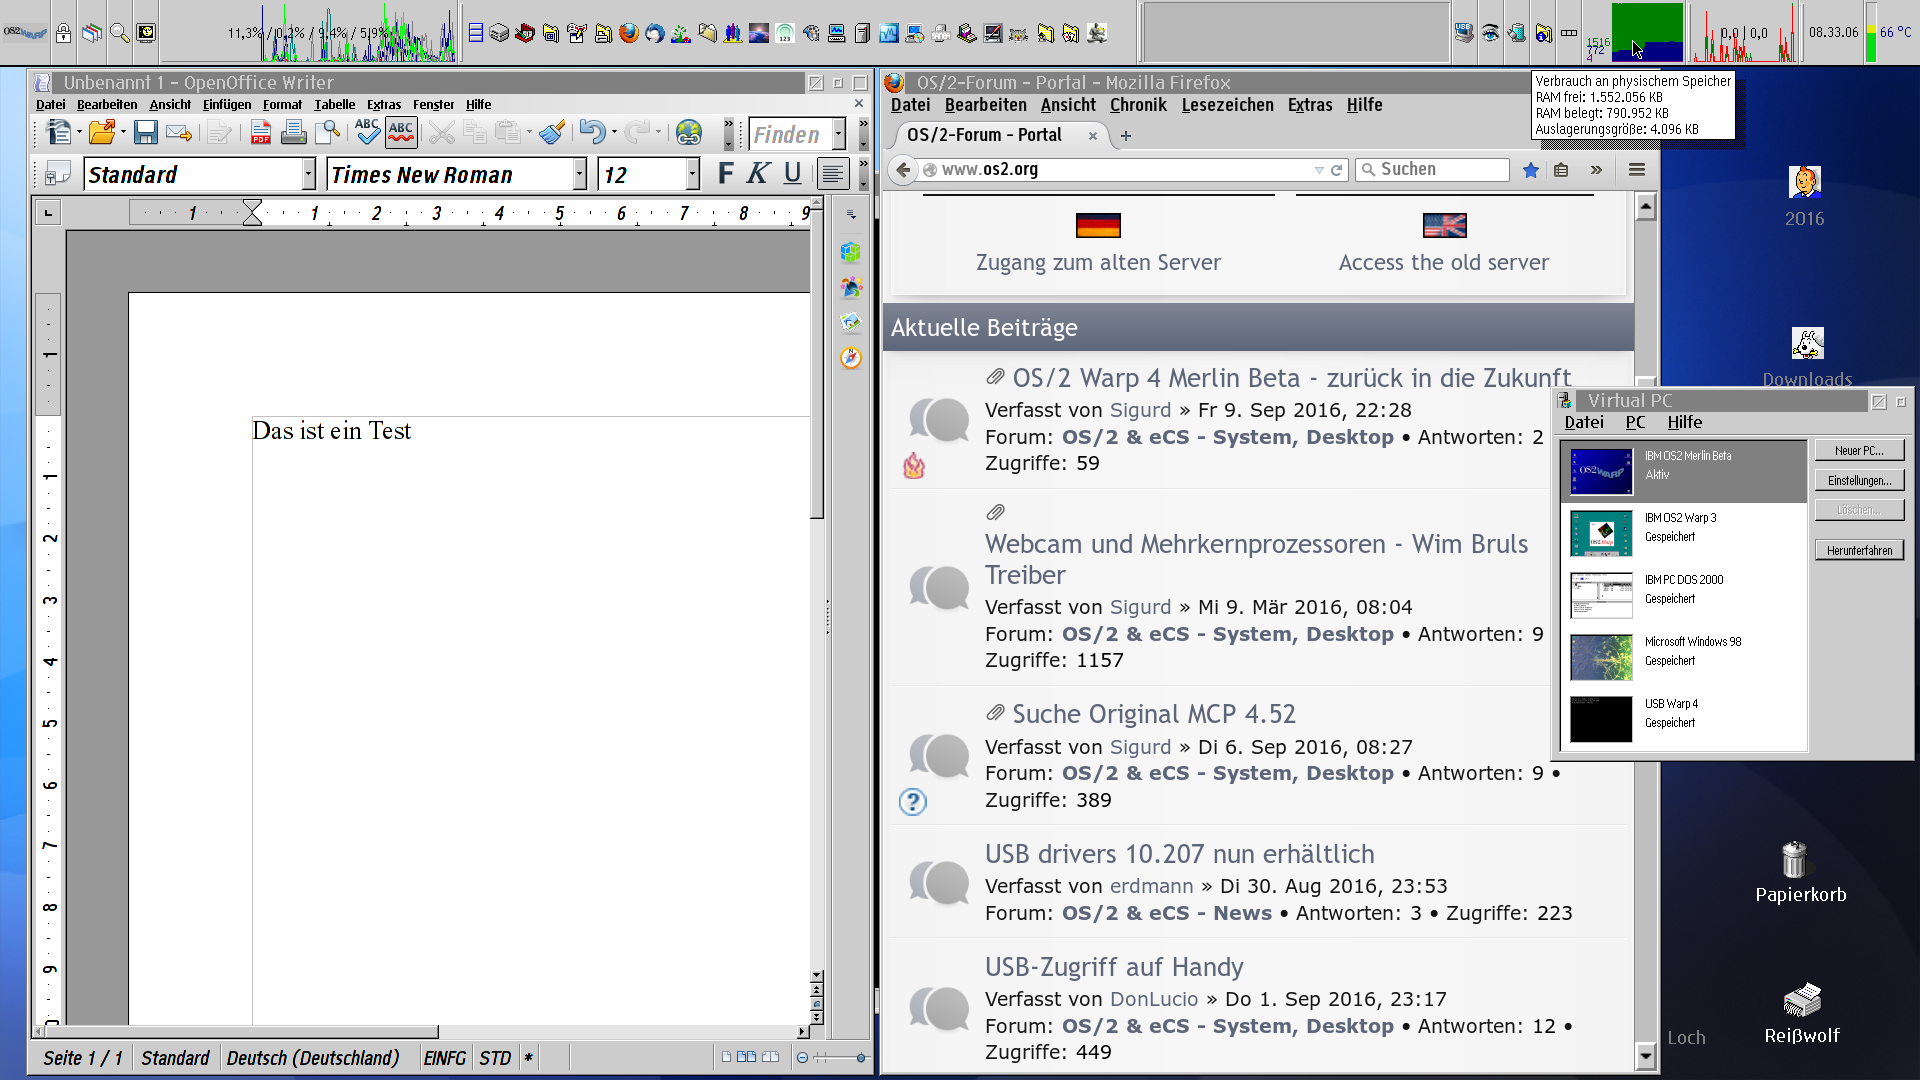Toggle left alignment button in Writer

[832, 174]
